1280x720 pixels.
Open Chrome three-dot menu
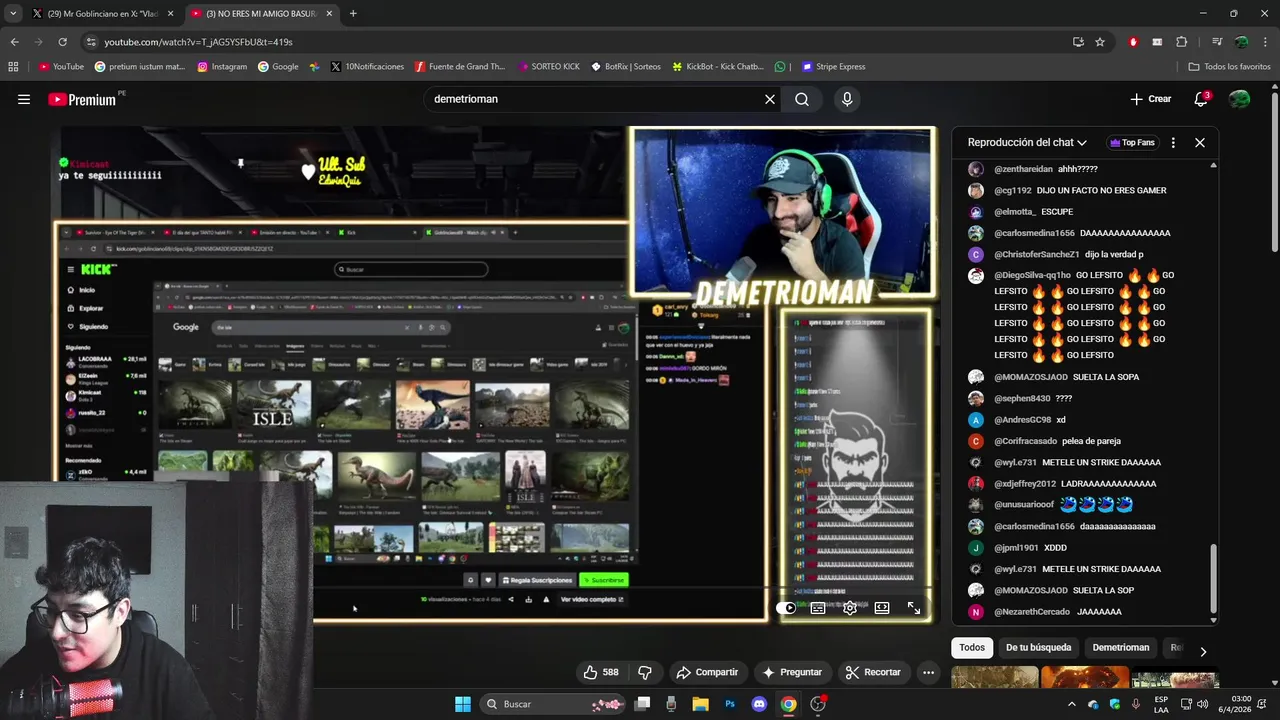[1265, 42]
